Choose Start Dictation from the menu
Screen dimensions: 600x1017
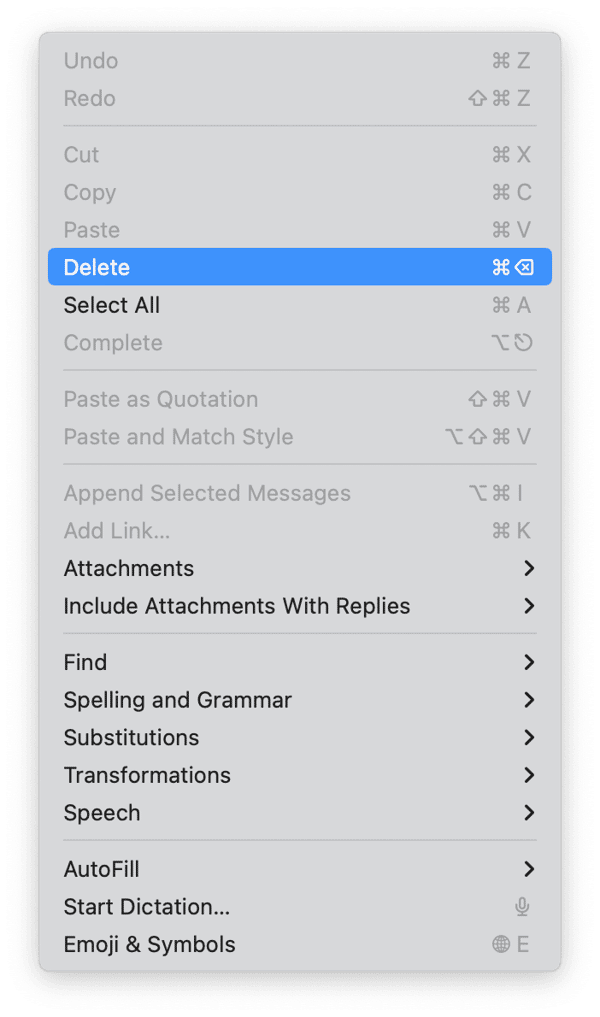pyautogui.click(x=147, y=907)
